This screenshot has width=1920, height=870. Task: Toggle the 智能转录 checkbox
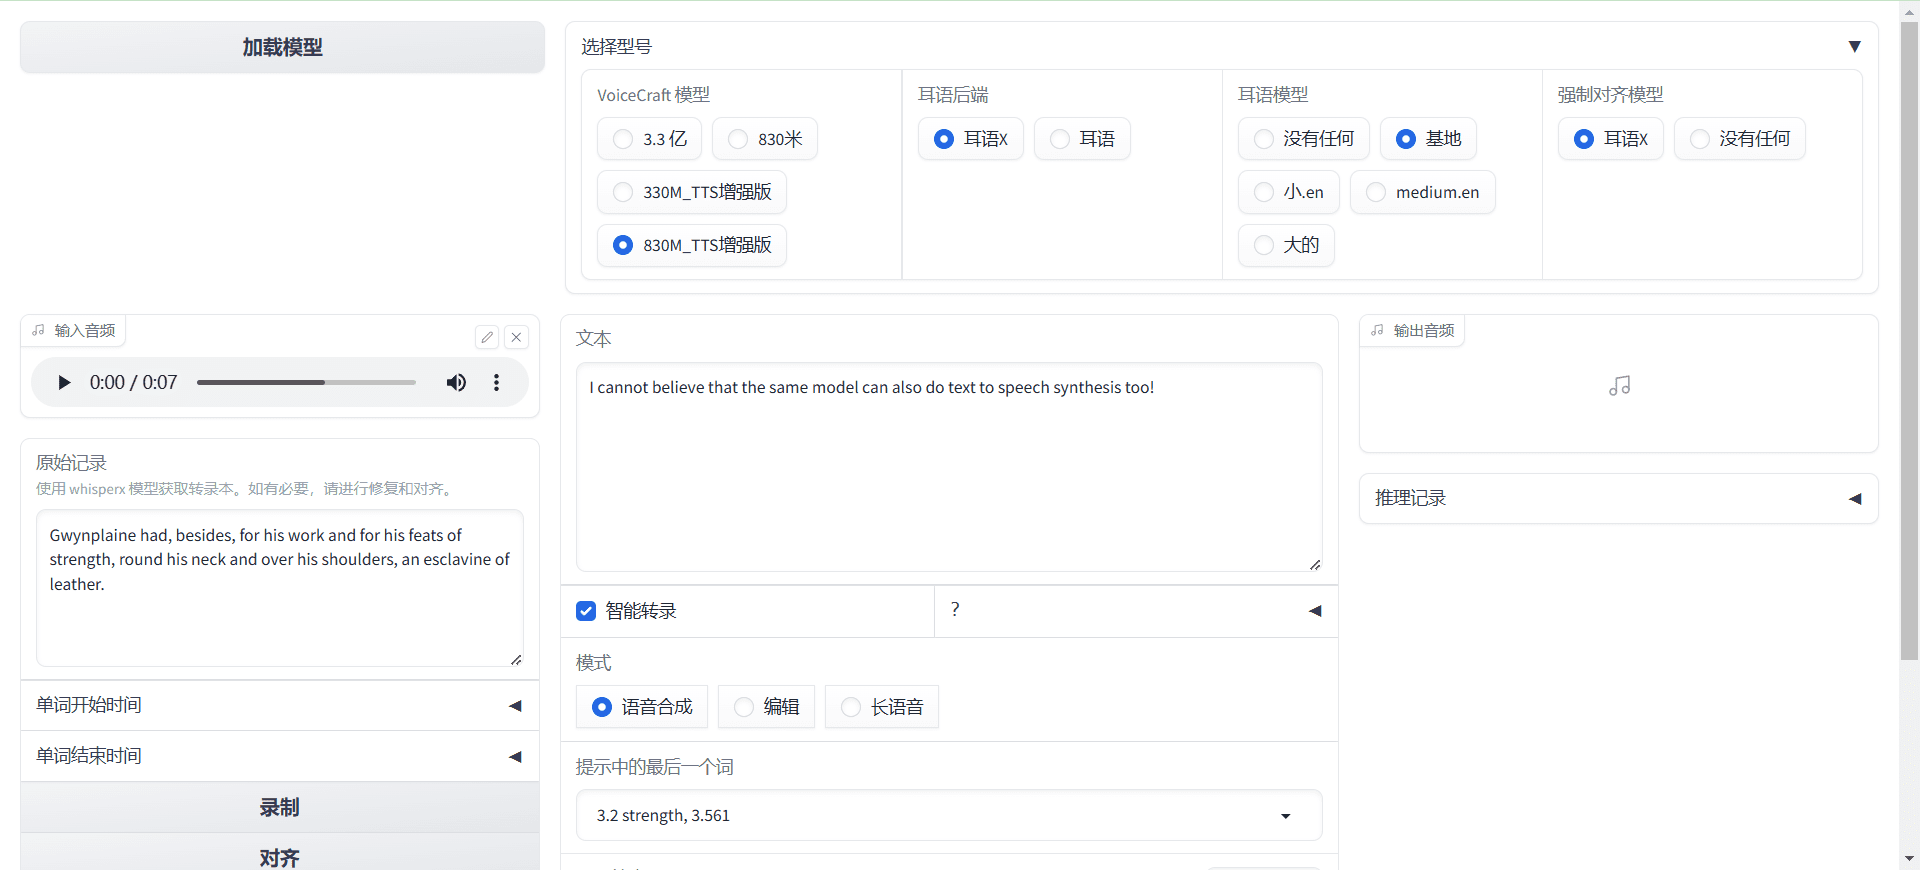tap(586, 611)
